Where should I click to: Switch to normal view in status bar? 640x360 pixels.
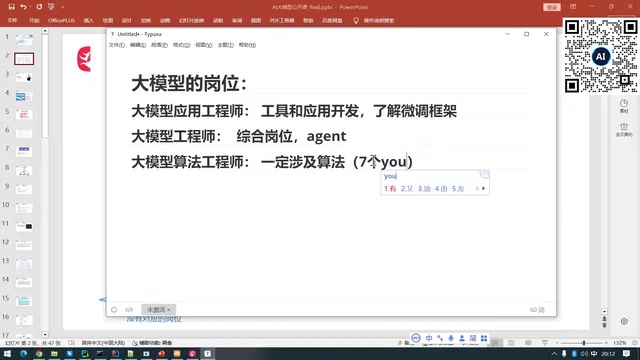495,343
